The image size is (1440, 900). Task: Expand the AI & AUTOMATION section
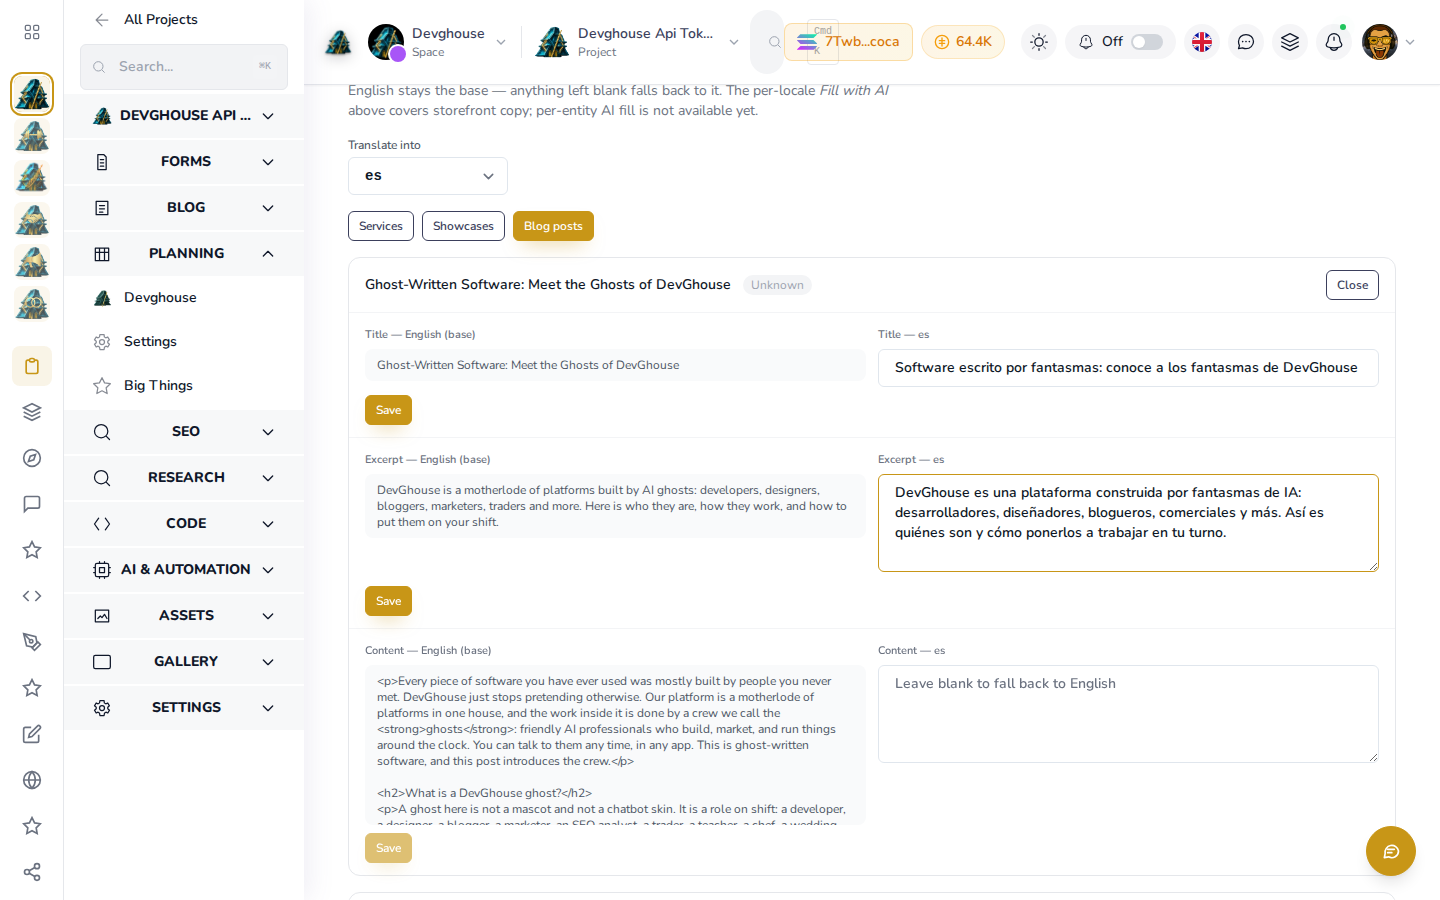184,570
